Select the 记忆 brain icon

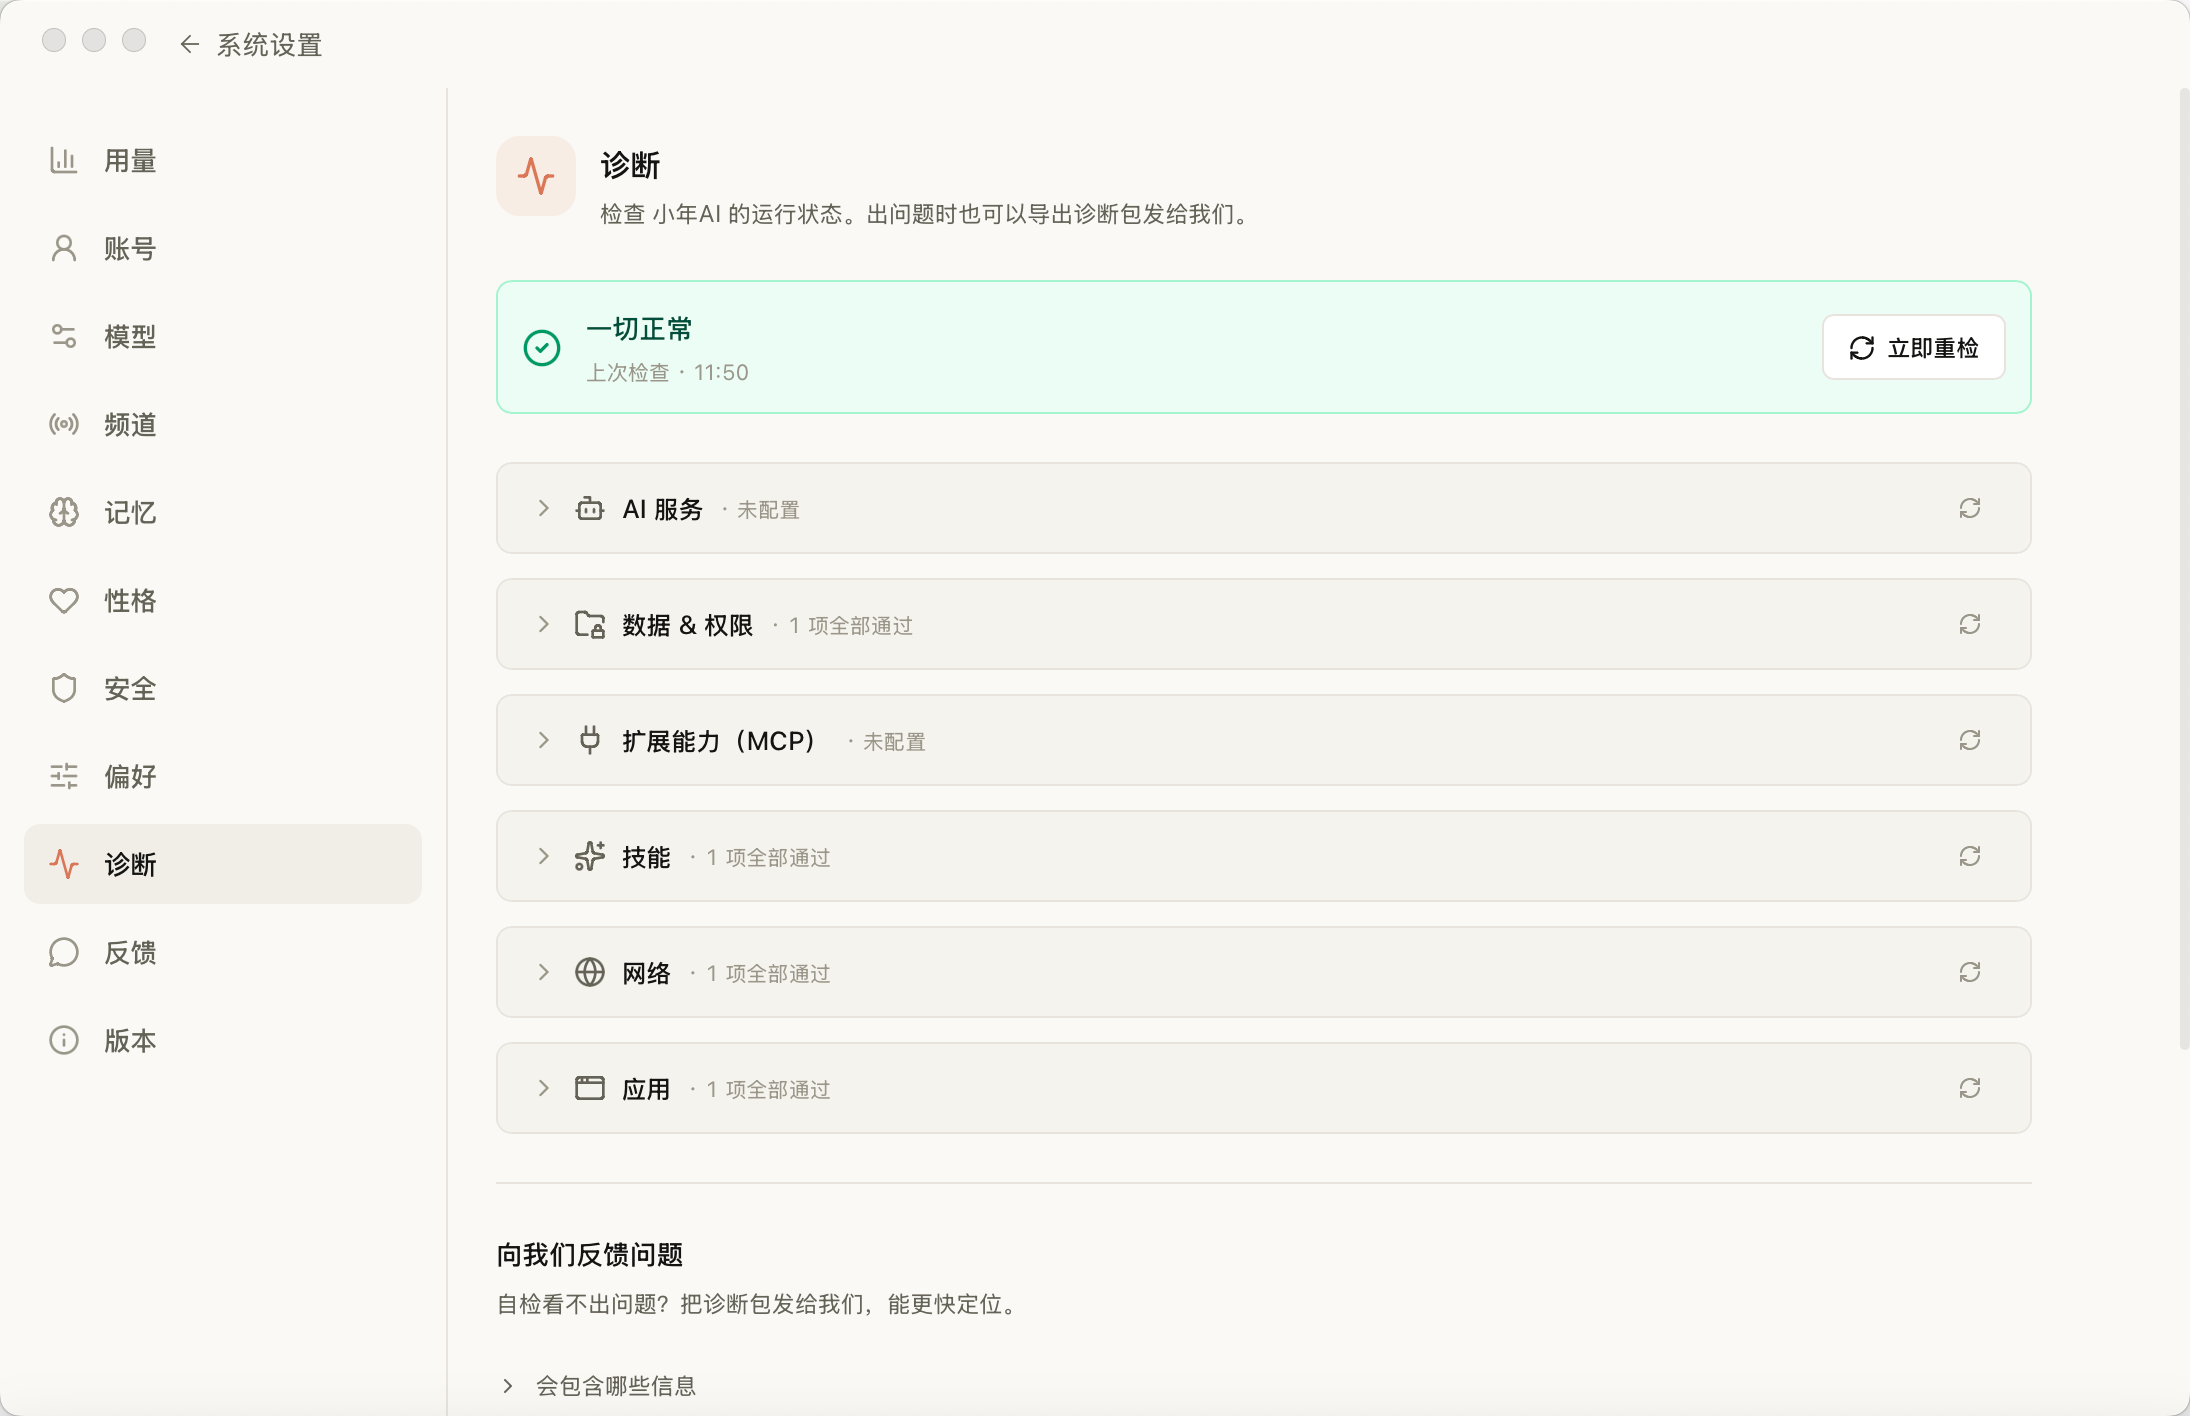[x=64, y=512]
